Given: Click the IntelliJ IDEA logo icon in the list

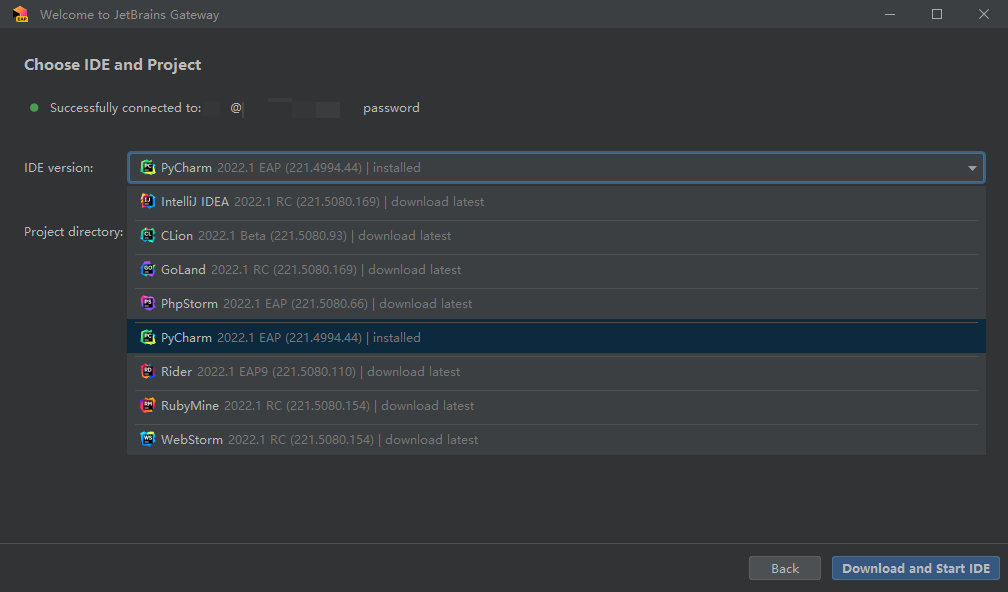Looking at the screenshot, I should [148, 201].
